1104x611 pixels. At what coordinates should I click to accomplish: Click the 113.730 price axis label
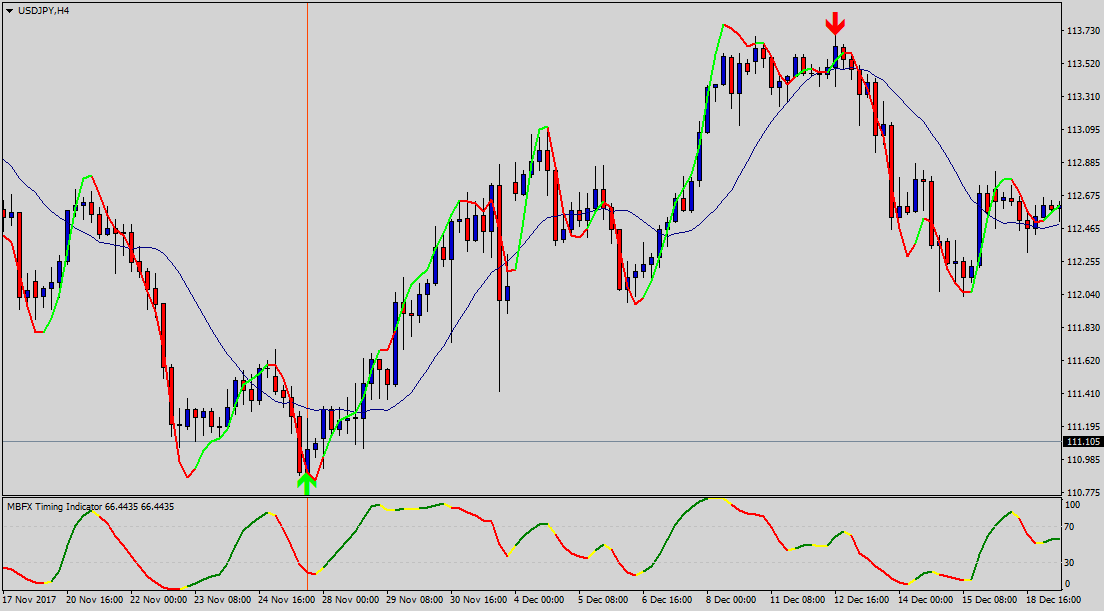click(1082, 31)
